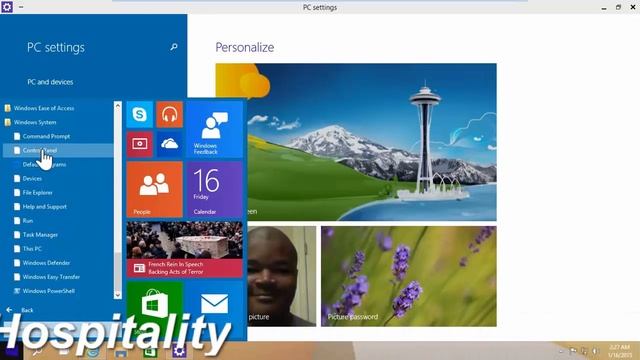Screen dimensions: 640x360
Task: Click the taskbar clock showing date
Action: tap(620, 351)
